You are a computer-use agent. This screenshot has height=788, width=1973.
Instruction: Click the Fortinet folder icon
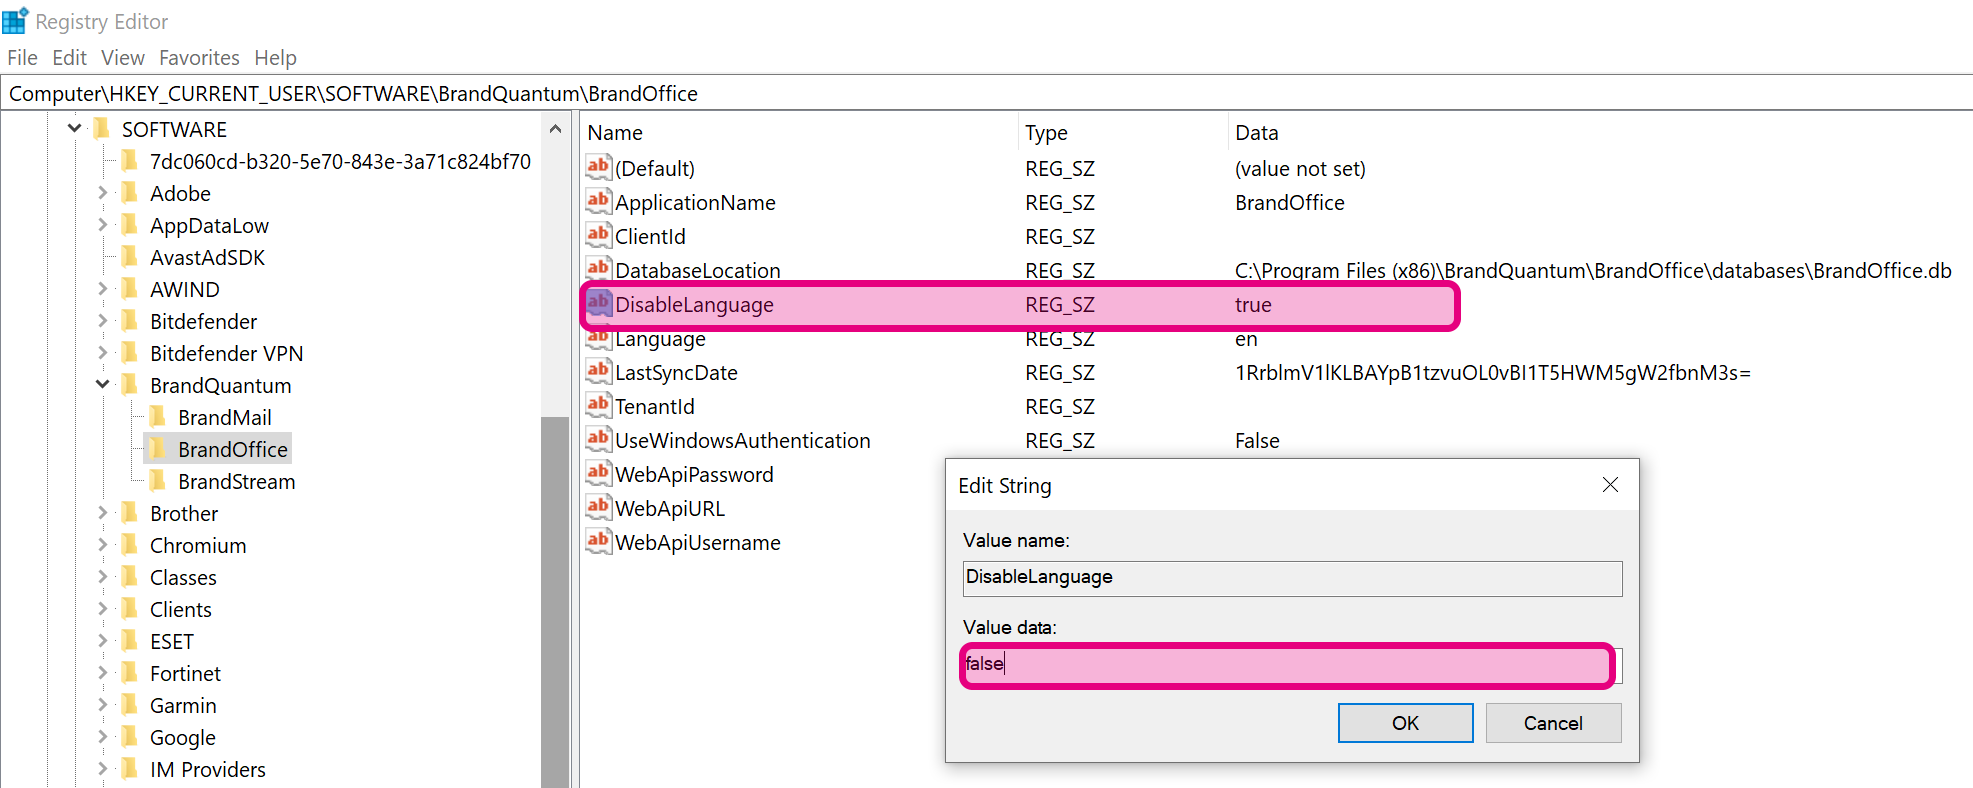coord(129,673)
